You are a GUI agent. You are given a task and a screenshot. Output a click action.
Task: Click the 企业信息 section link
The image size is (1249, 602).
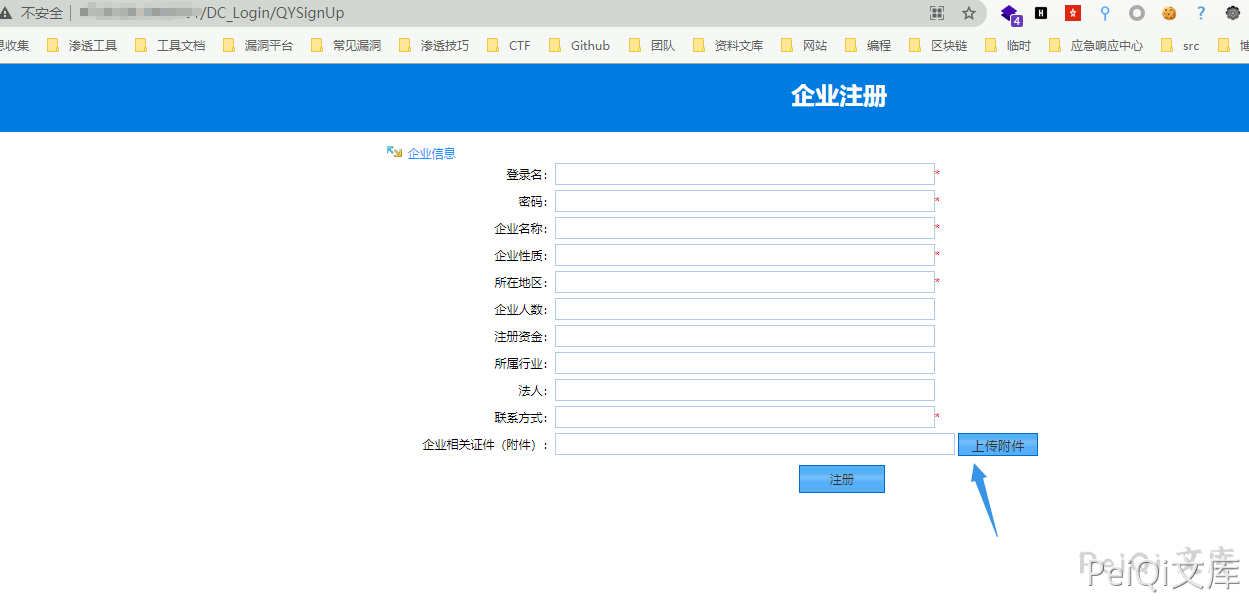pyautogui.click(x=431, y=153)
